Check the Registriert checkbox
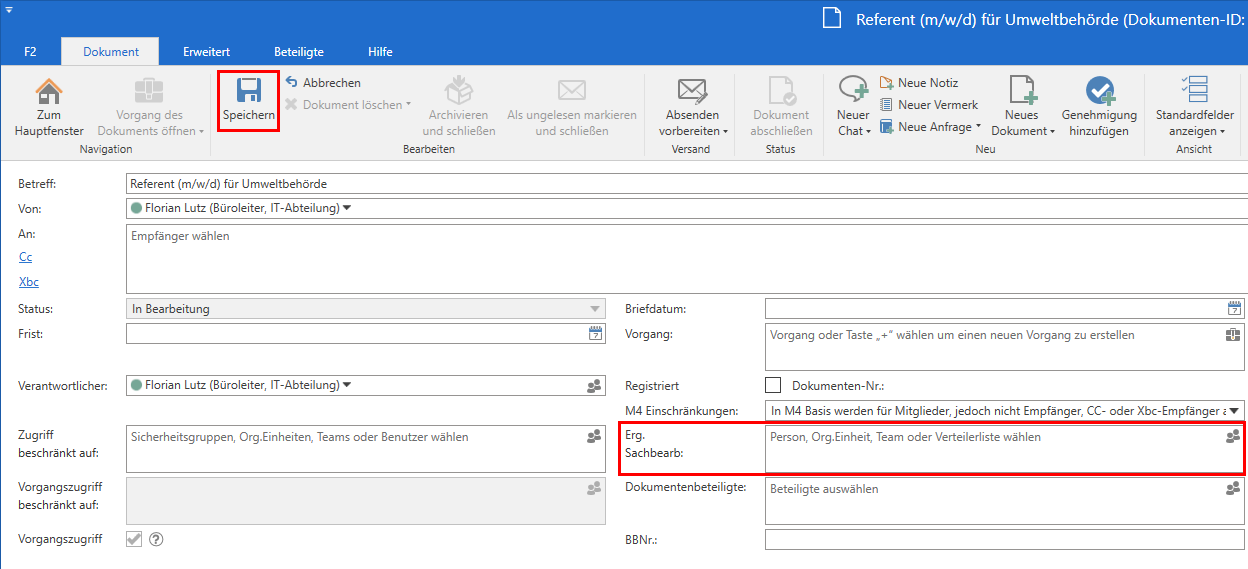 pos(773,385)
